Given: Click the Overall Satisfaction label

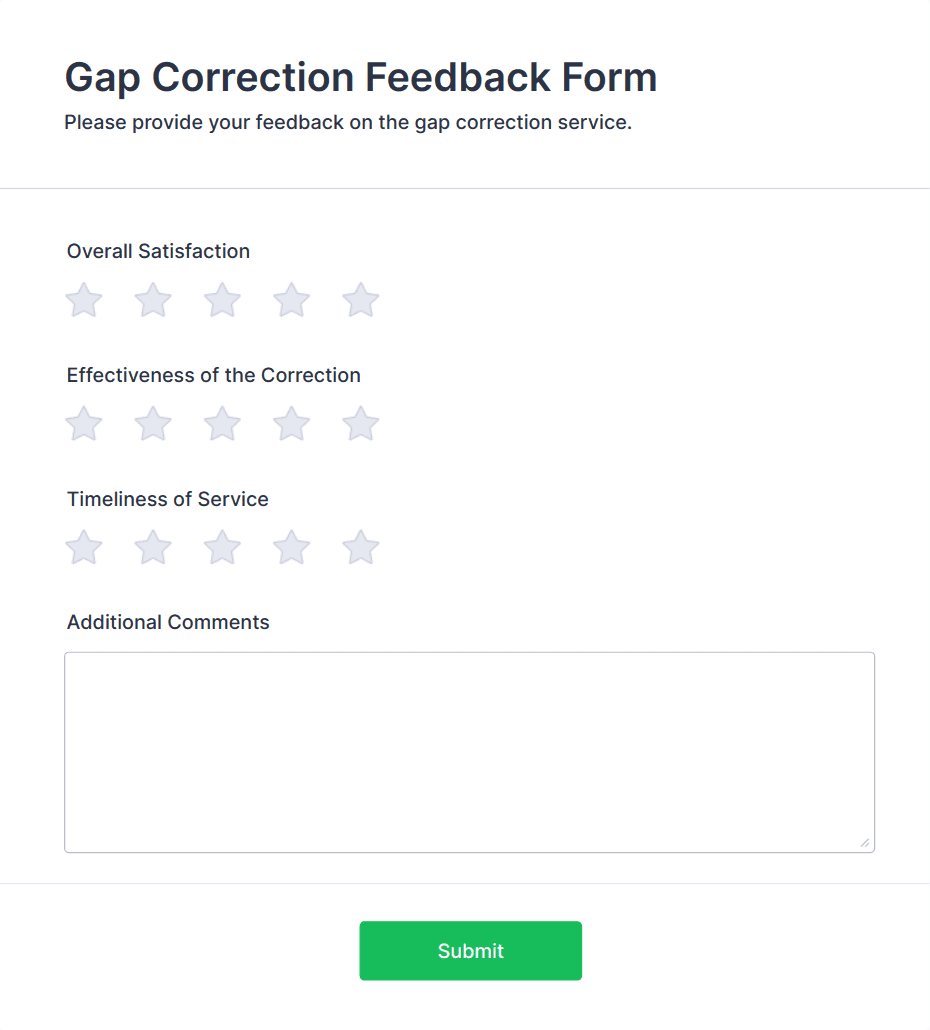Looking at the screenshot, I should 157,251.
